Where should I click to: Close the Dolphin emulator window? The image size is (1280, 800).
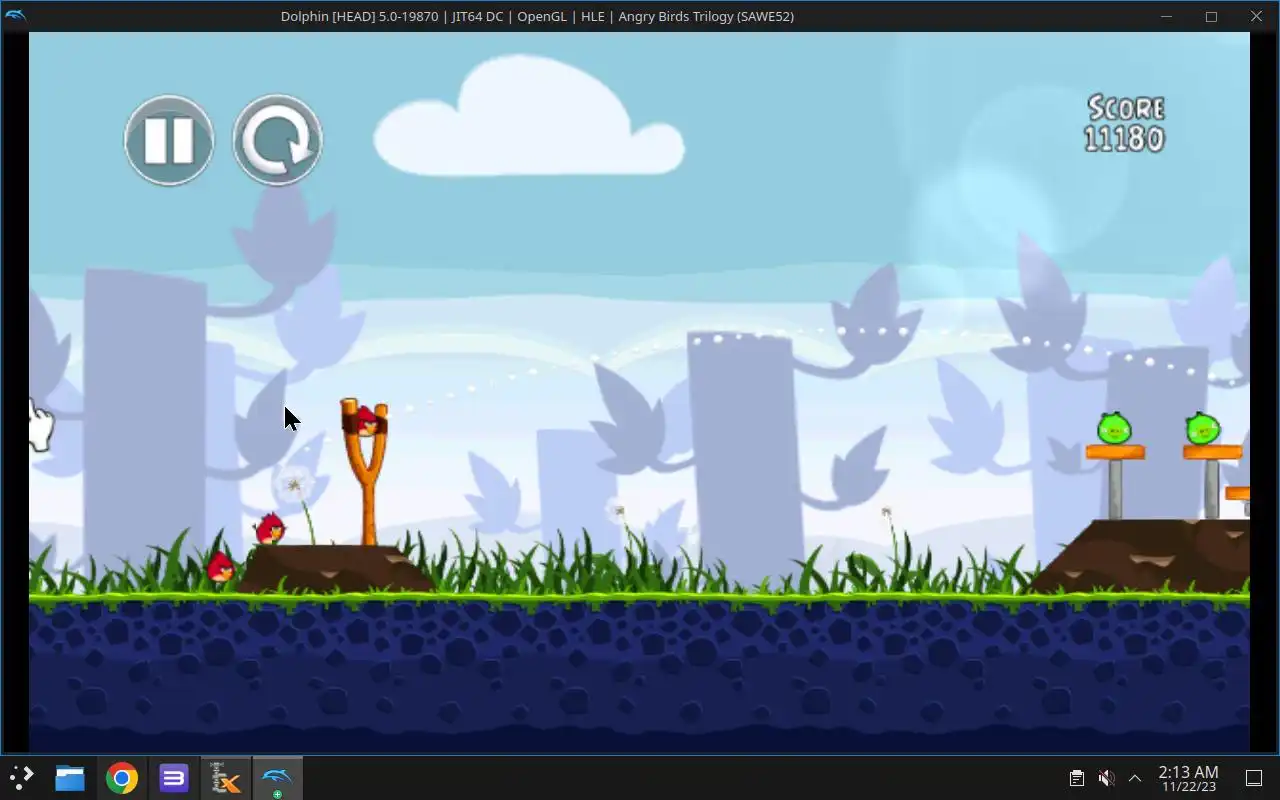tap(1257, 16)
